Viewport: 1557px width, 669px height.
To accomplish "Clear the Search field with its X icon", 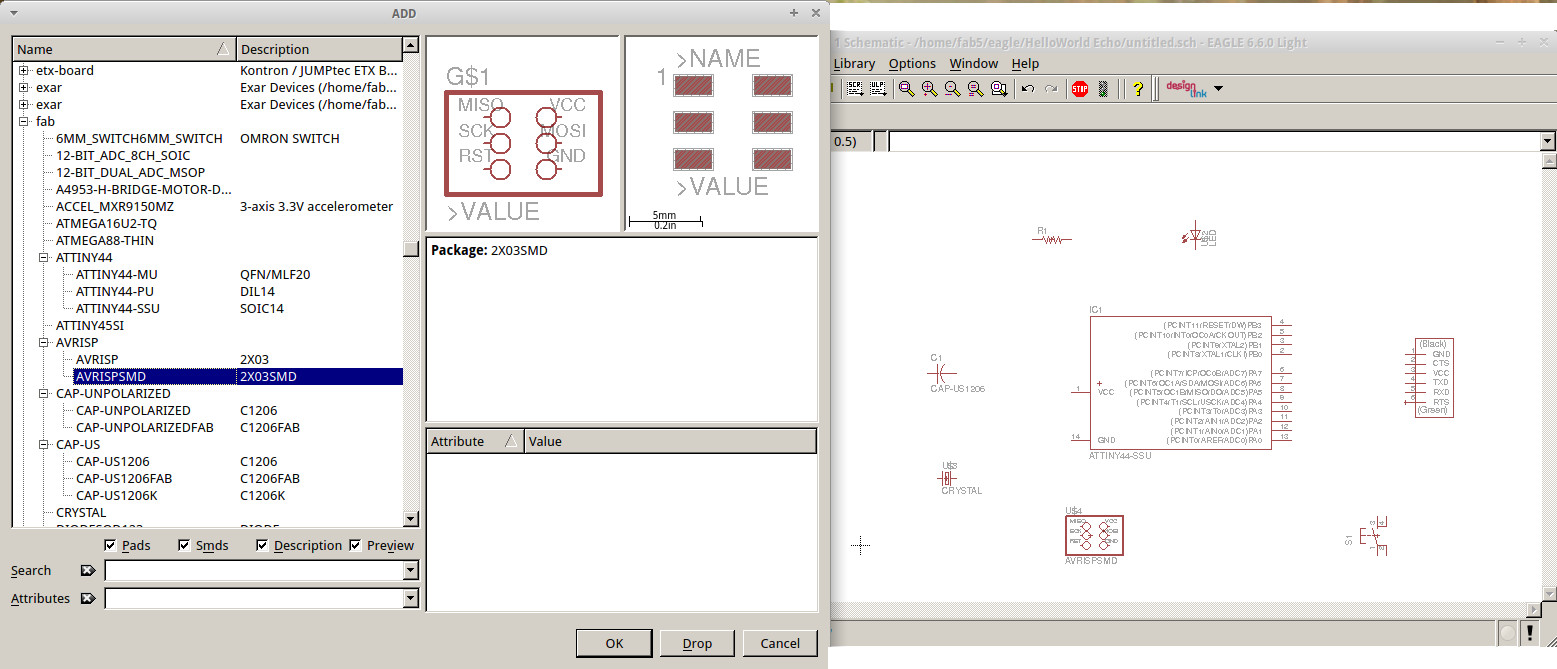I will [x=88, y=571].
